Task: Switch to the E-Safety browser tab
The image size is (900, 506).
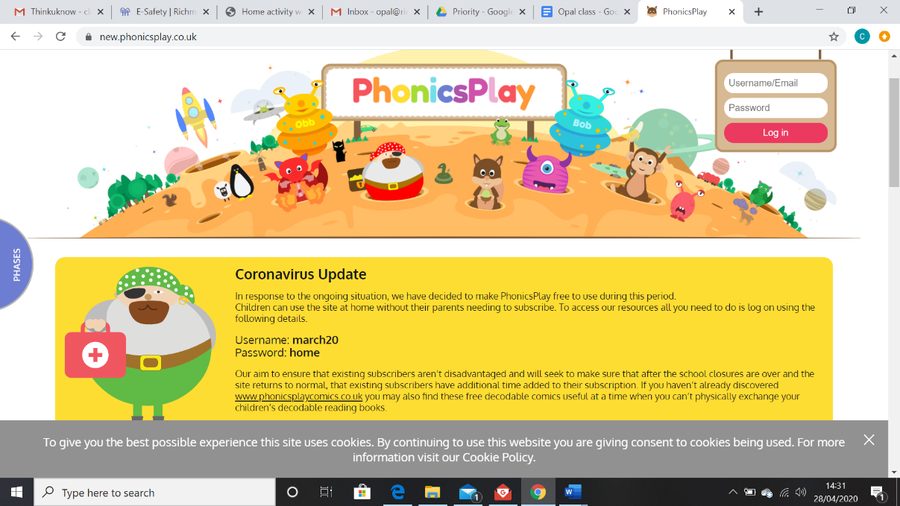Action: click(x=164, y=11)
